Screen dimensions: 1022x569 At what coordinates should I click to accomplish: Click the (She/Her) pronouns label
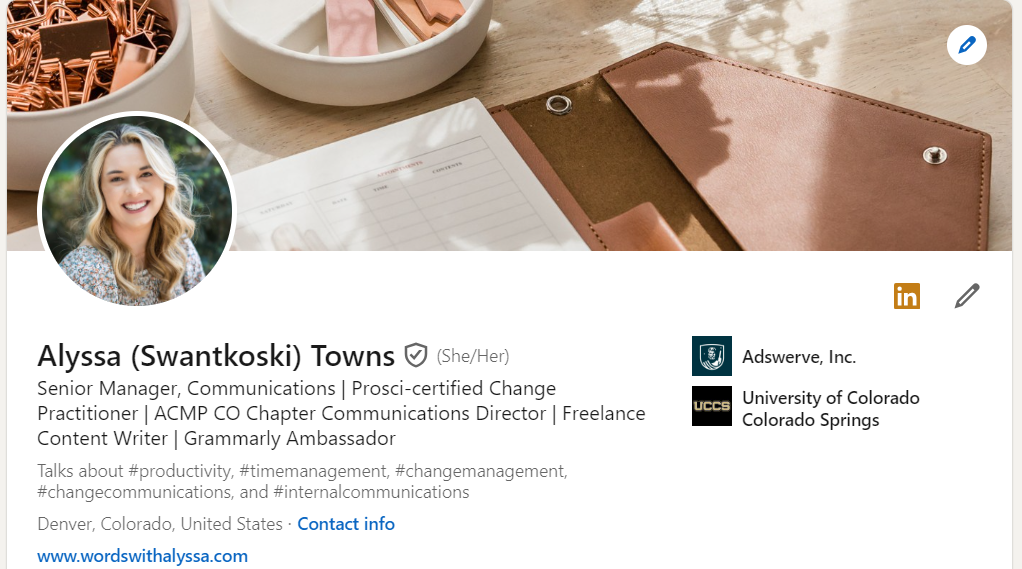click(473, 356)
